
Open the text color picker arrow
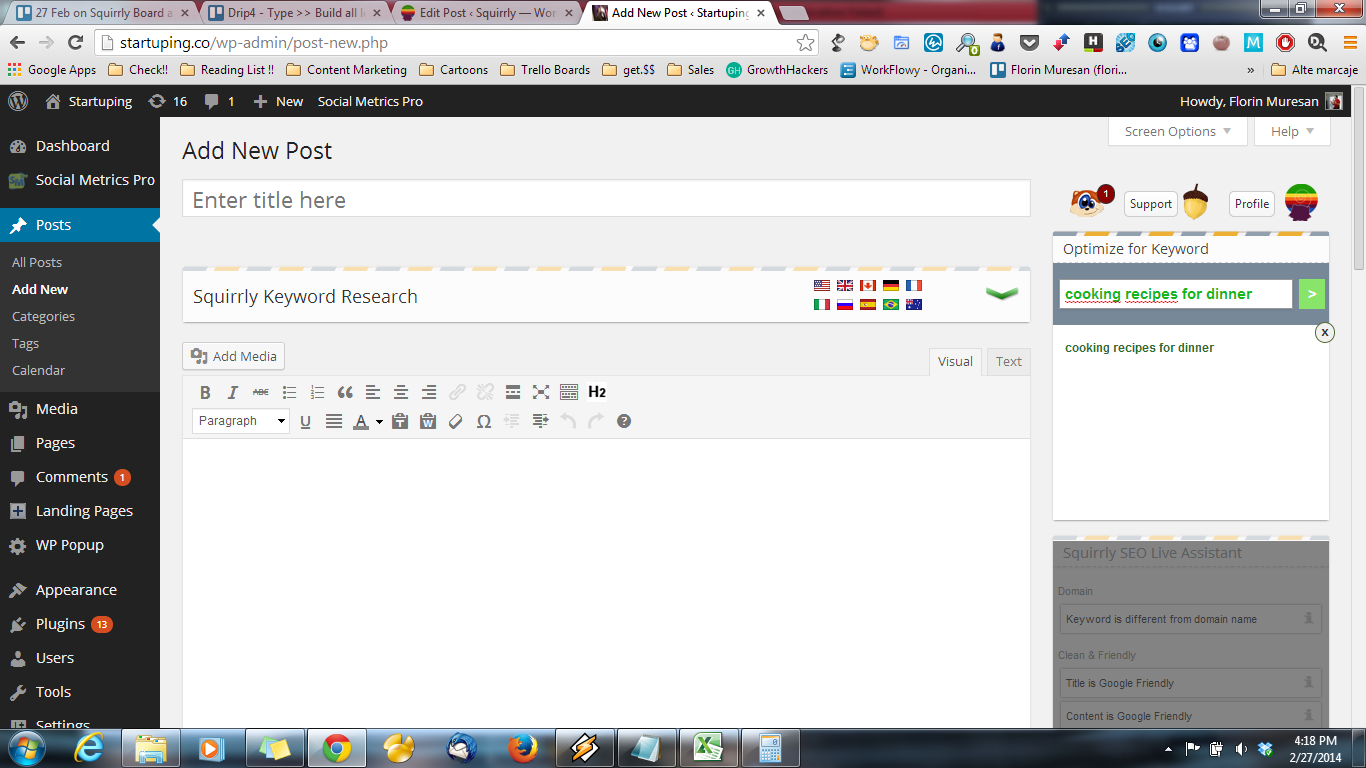point(380,422)
